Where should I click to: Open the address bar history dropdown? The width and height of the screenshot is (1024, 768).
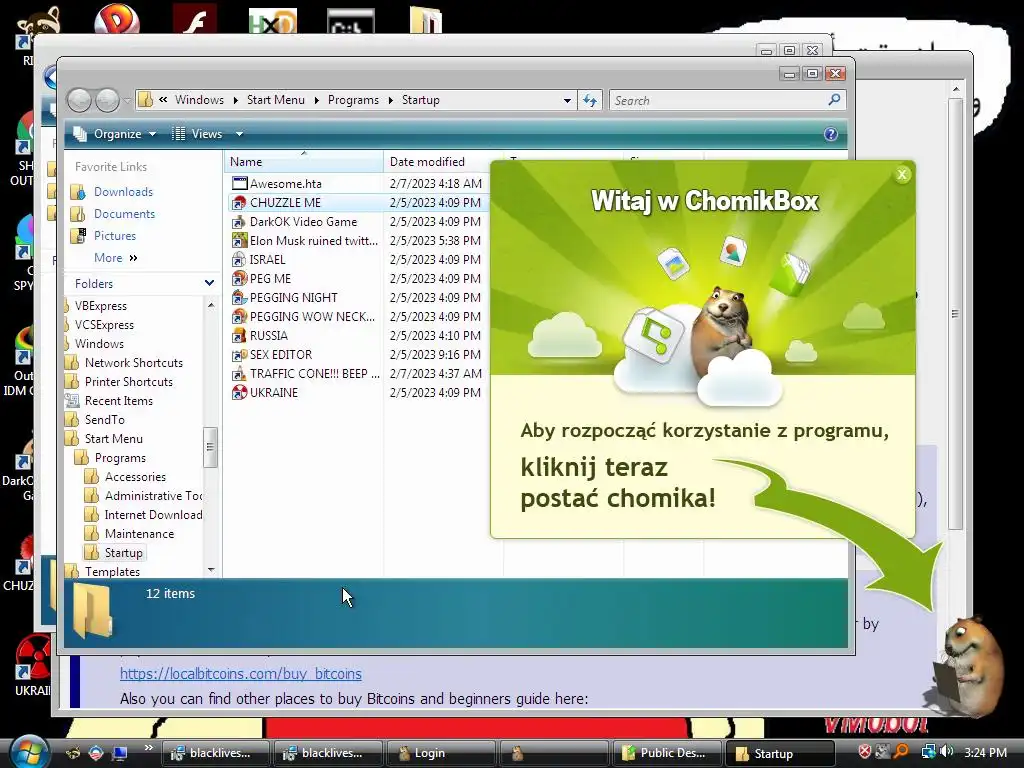[x=567, y=100]
